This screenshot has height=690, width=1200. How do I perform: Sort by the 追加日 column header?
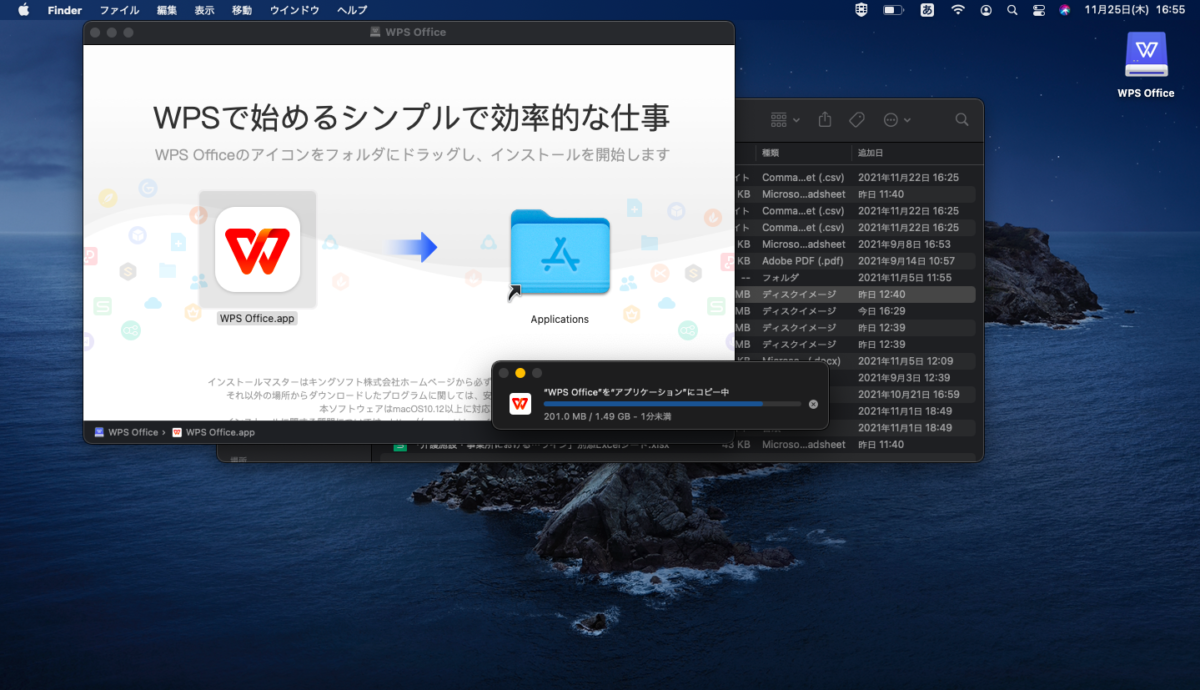869,153
